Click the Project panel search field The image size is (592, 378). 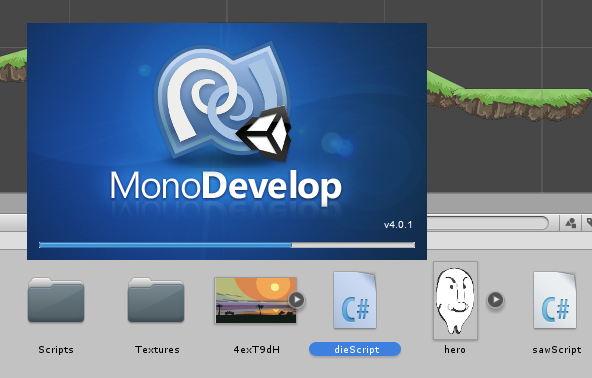487,223
